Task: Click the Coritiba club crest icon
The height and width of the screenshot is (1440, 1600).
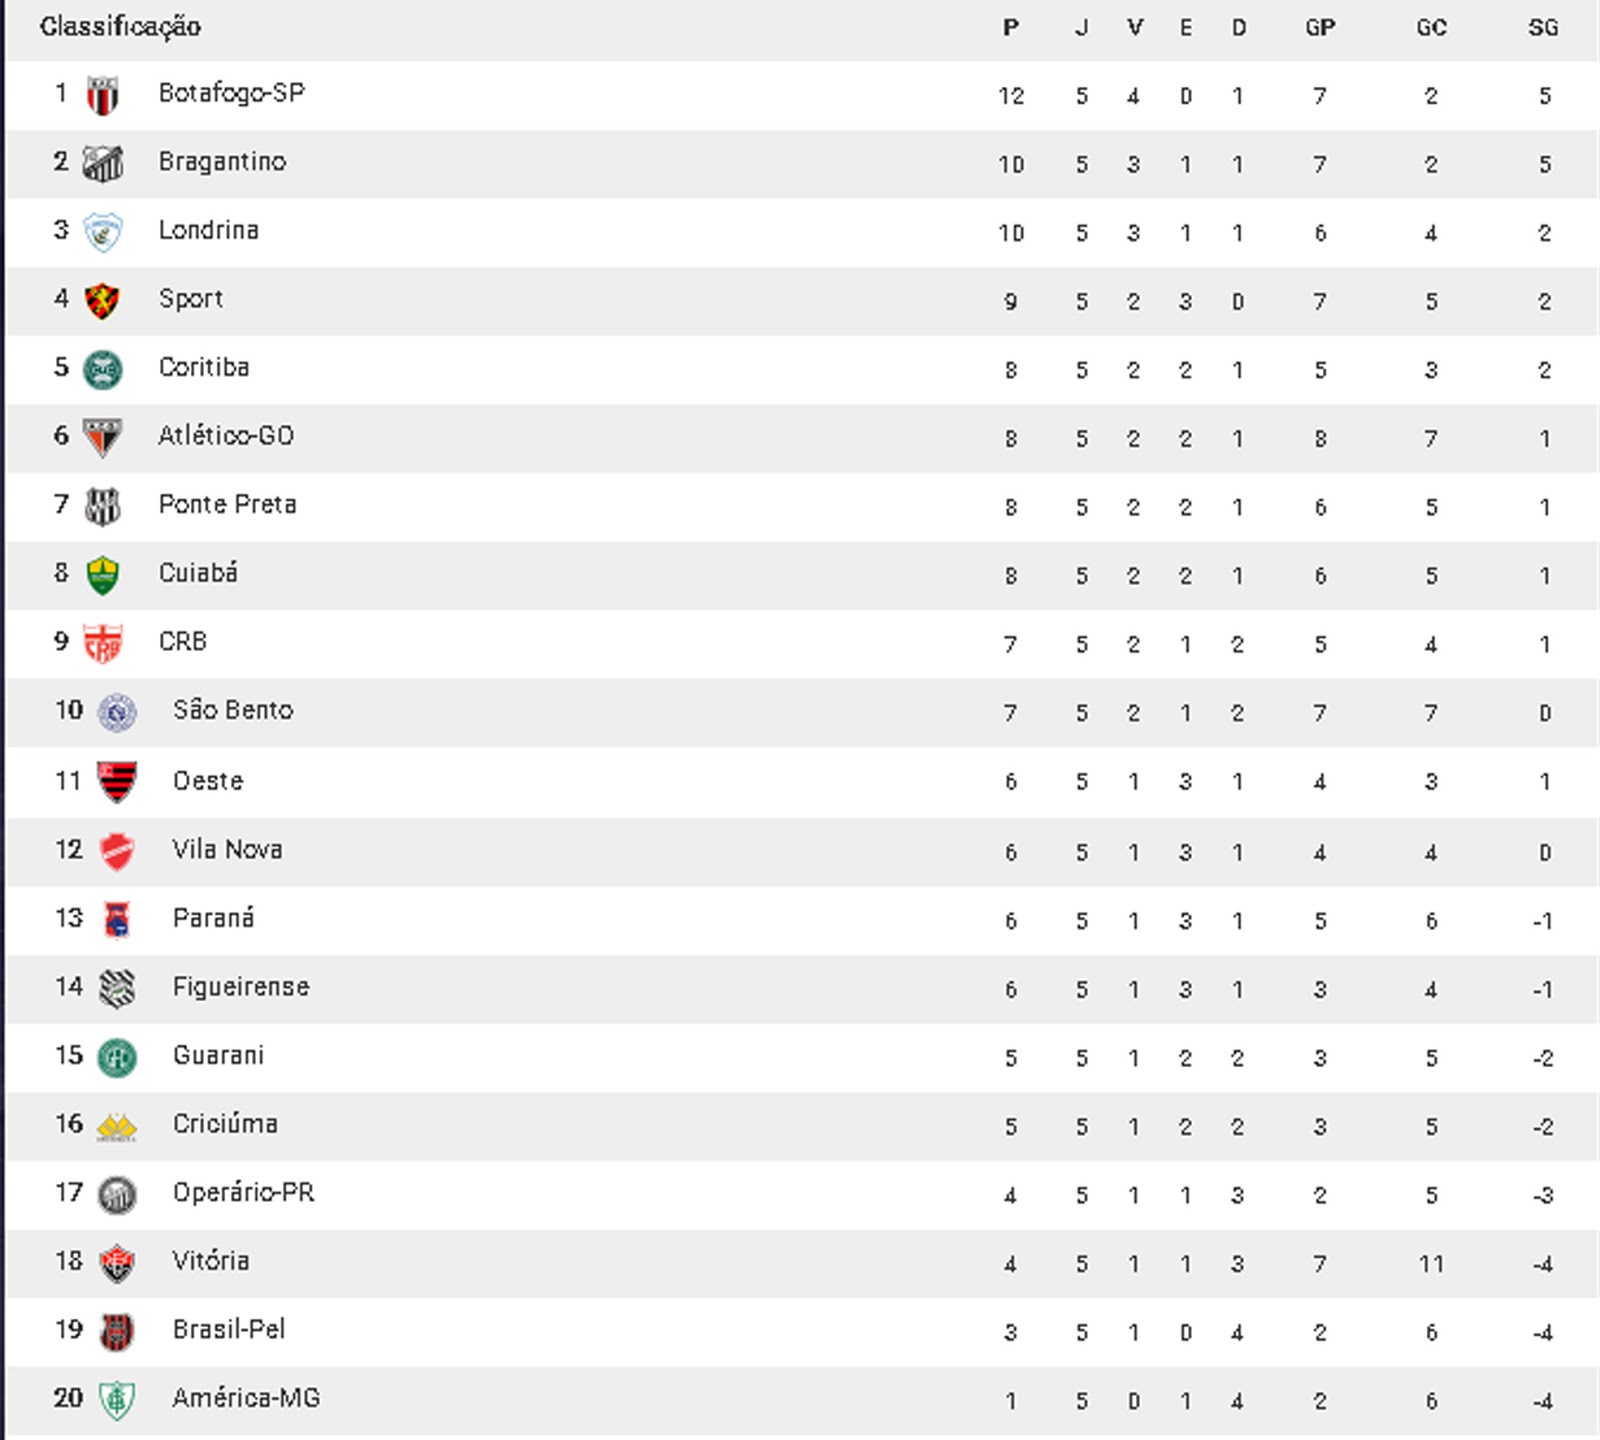Action: pyautogui.click(x=102, y=370)
